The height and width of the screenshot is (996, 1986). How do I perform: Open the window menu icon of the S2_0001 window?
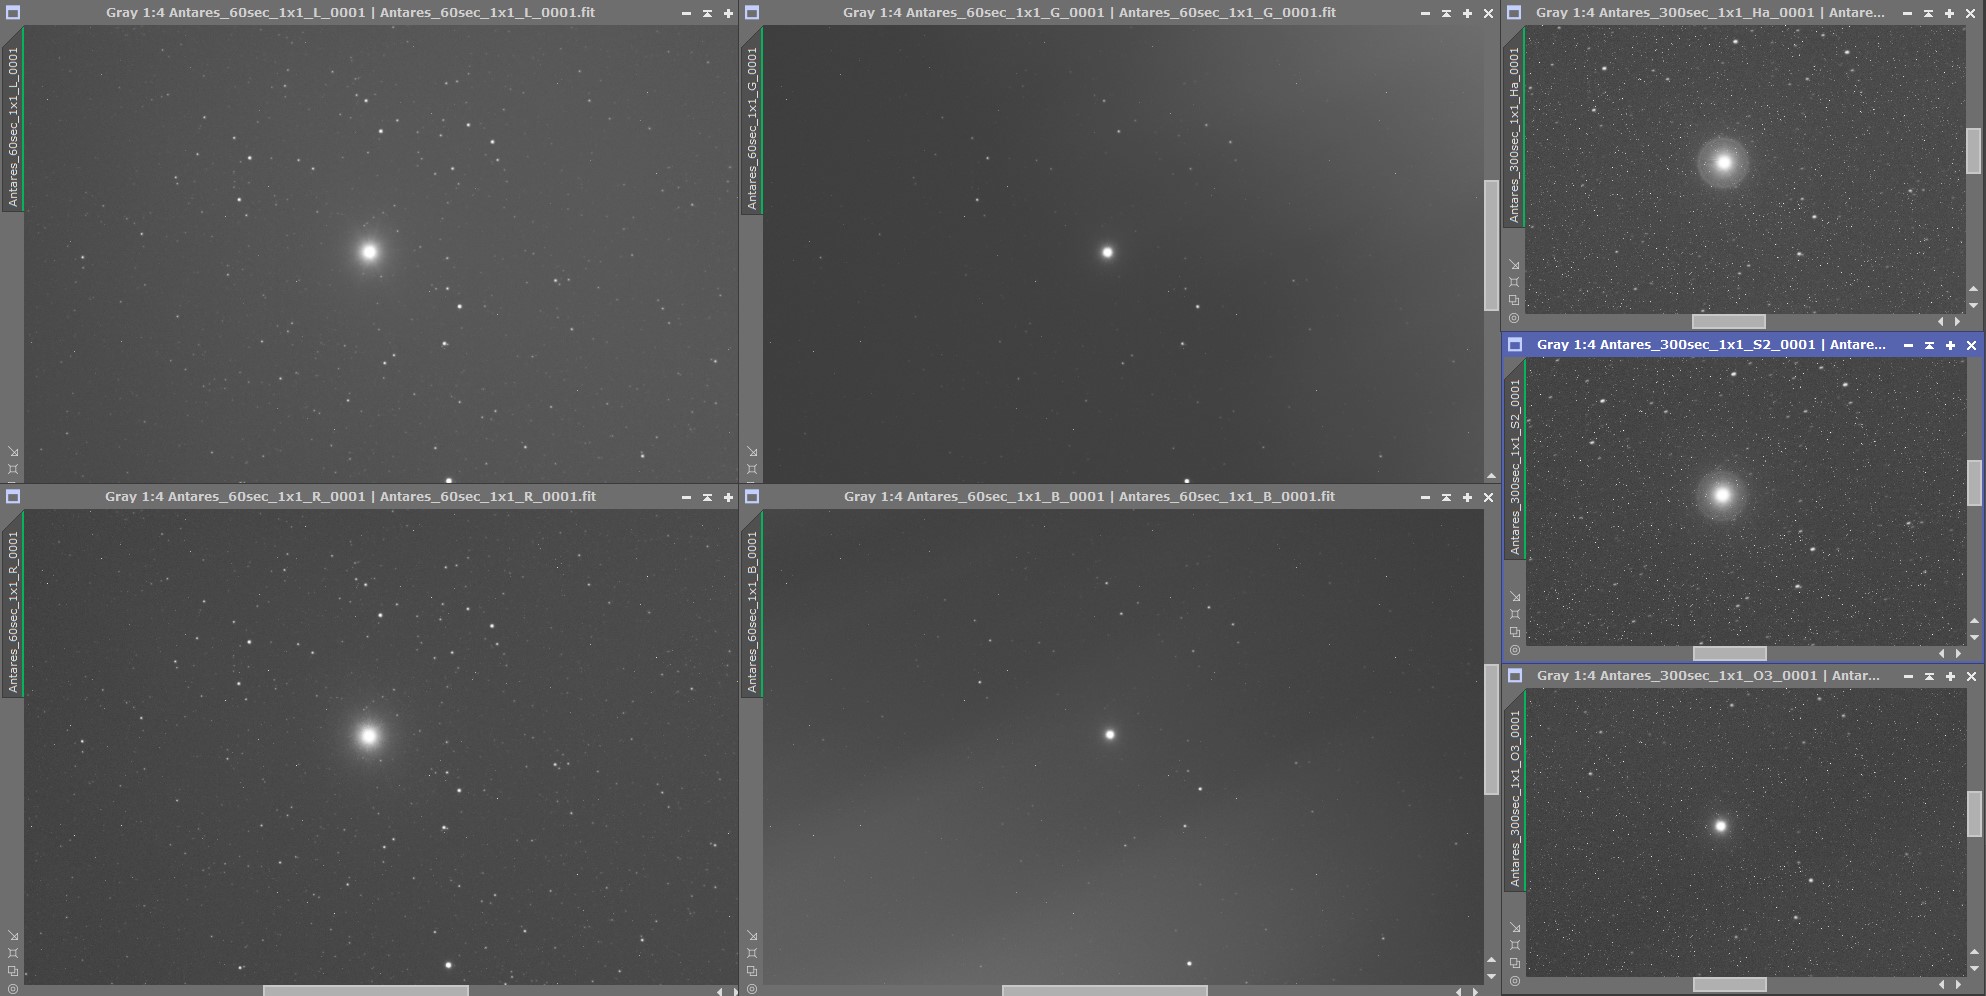click(x=1515, y=345)
